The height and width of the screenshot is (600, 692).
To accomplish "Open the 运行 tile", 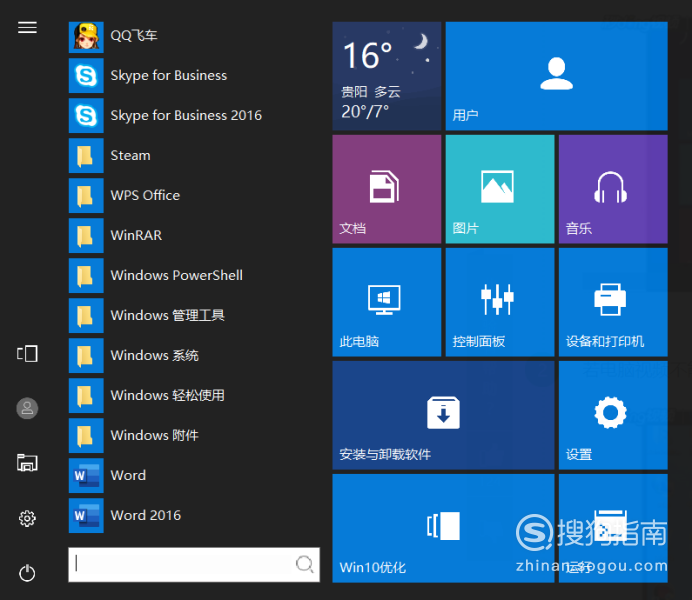I will (613, 528).
